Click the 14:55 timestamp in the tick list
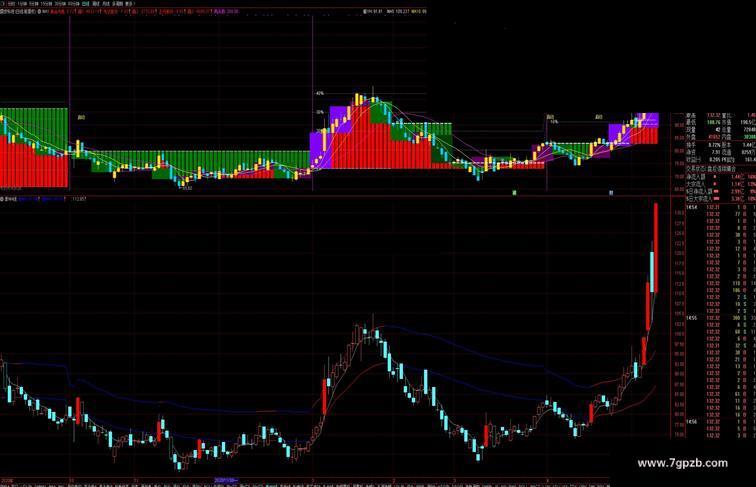Image resolution: width=756 pixels, height=487 pixels. pyautogui.click(x=691, y=318)
